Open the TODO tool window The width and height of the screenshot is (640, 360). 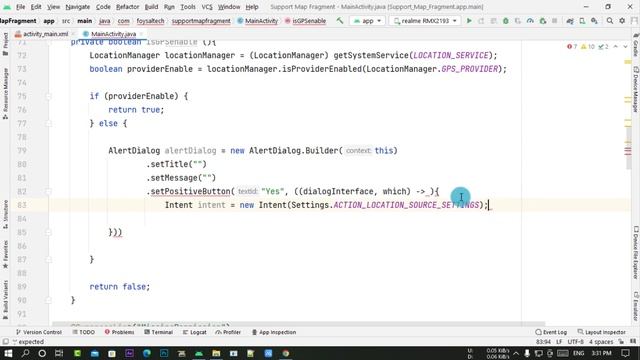point(84,332)
